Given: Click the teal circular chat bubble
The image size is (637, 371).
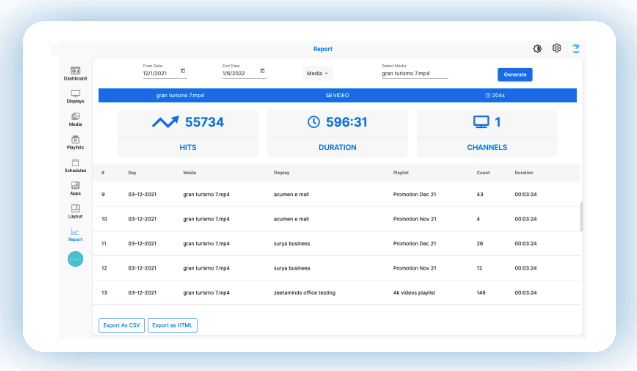Looking at the screenshot, I should pos(75,259).
